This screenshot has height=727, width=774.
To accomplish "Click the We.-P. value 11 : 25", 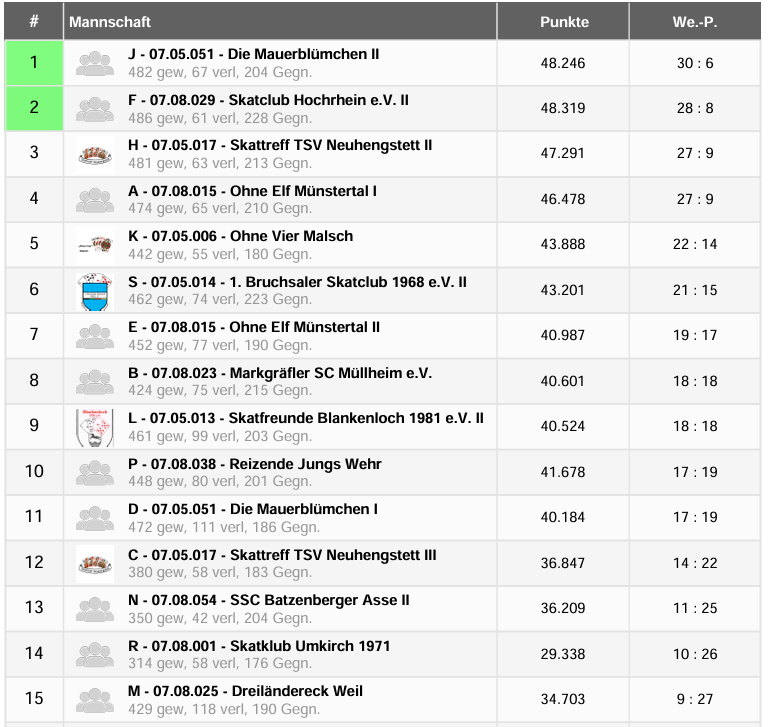I will tap(695, 608).
